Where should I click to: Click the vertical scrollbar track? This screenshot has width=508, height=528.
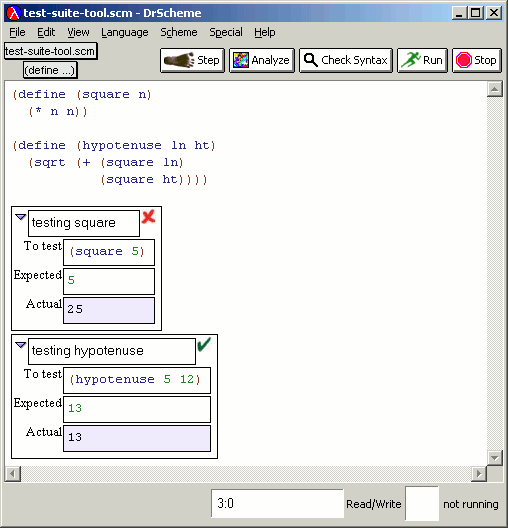pos(495,273)
